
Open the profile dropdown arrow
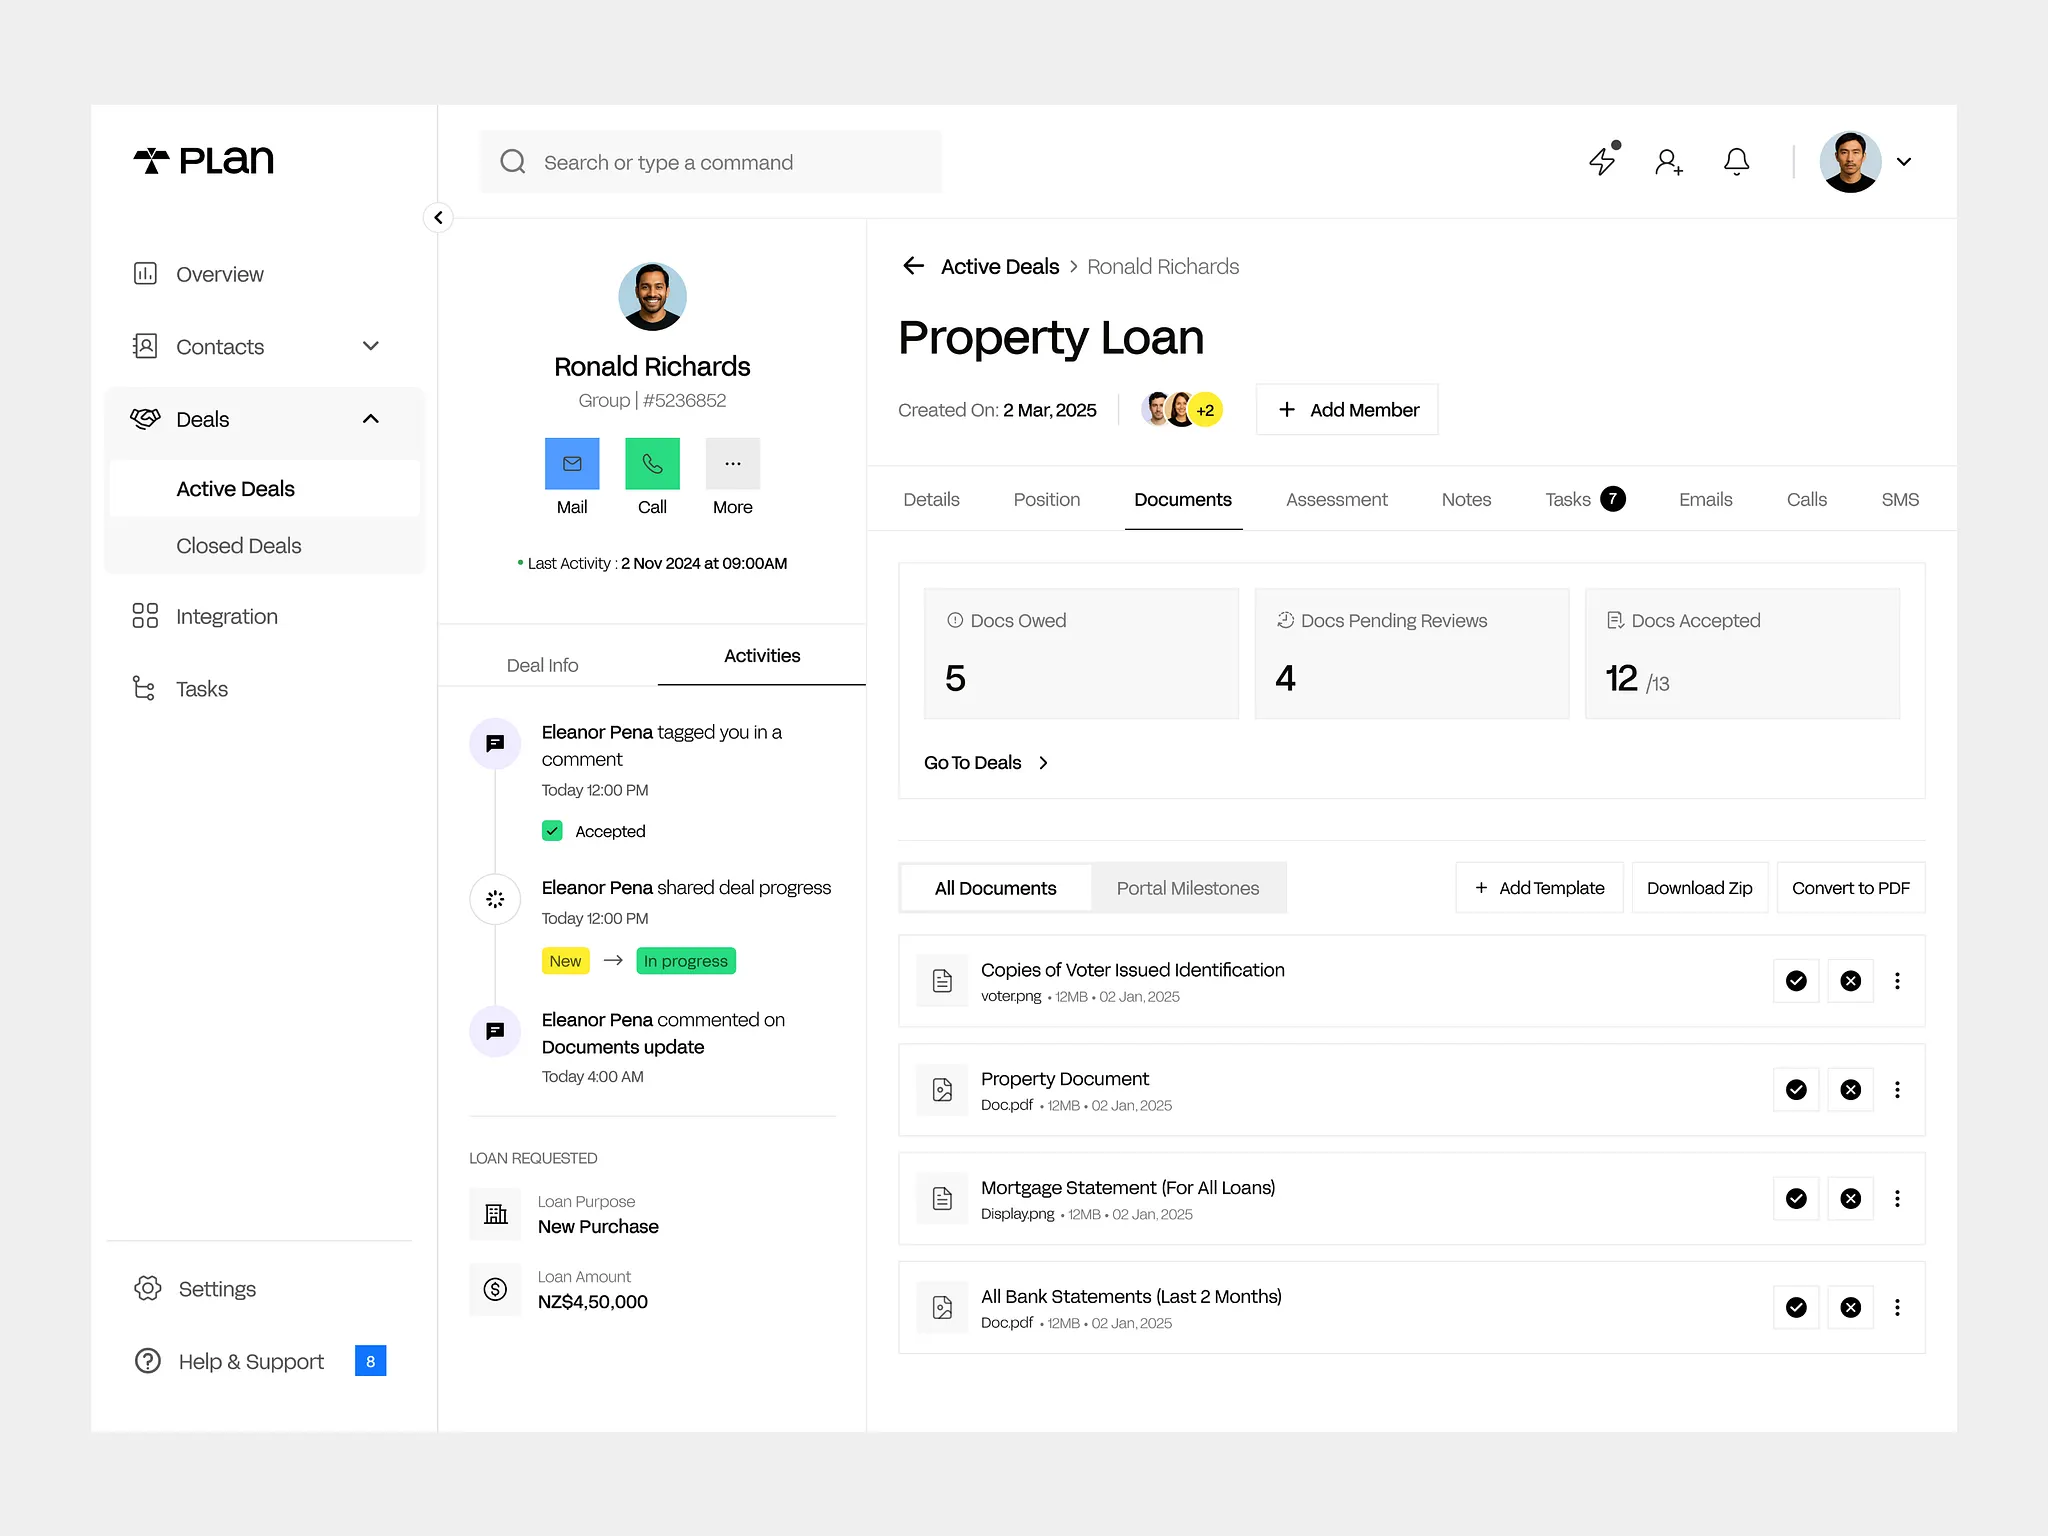(1904, 161)
